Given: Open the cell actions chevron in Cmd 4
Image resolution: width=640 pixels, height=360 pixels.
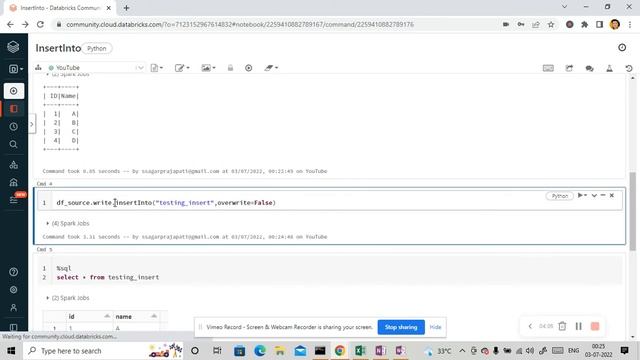Looking at the screenshot, I should coord(594,196).
